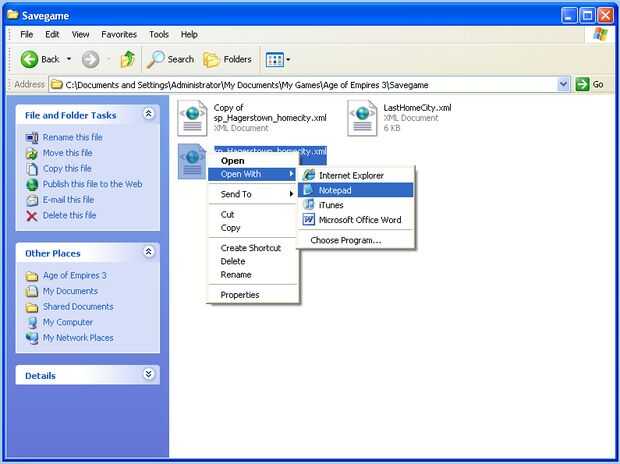The height and width of the screenshot is (464, 620).
Task: Open the Search toolbar button
Action: pyautogui.click(x=170, y=59)
